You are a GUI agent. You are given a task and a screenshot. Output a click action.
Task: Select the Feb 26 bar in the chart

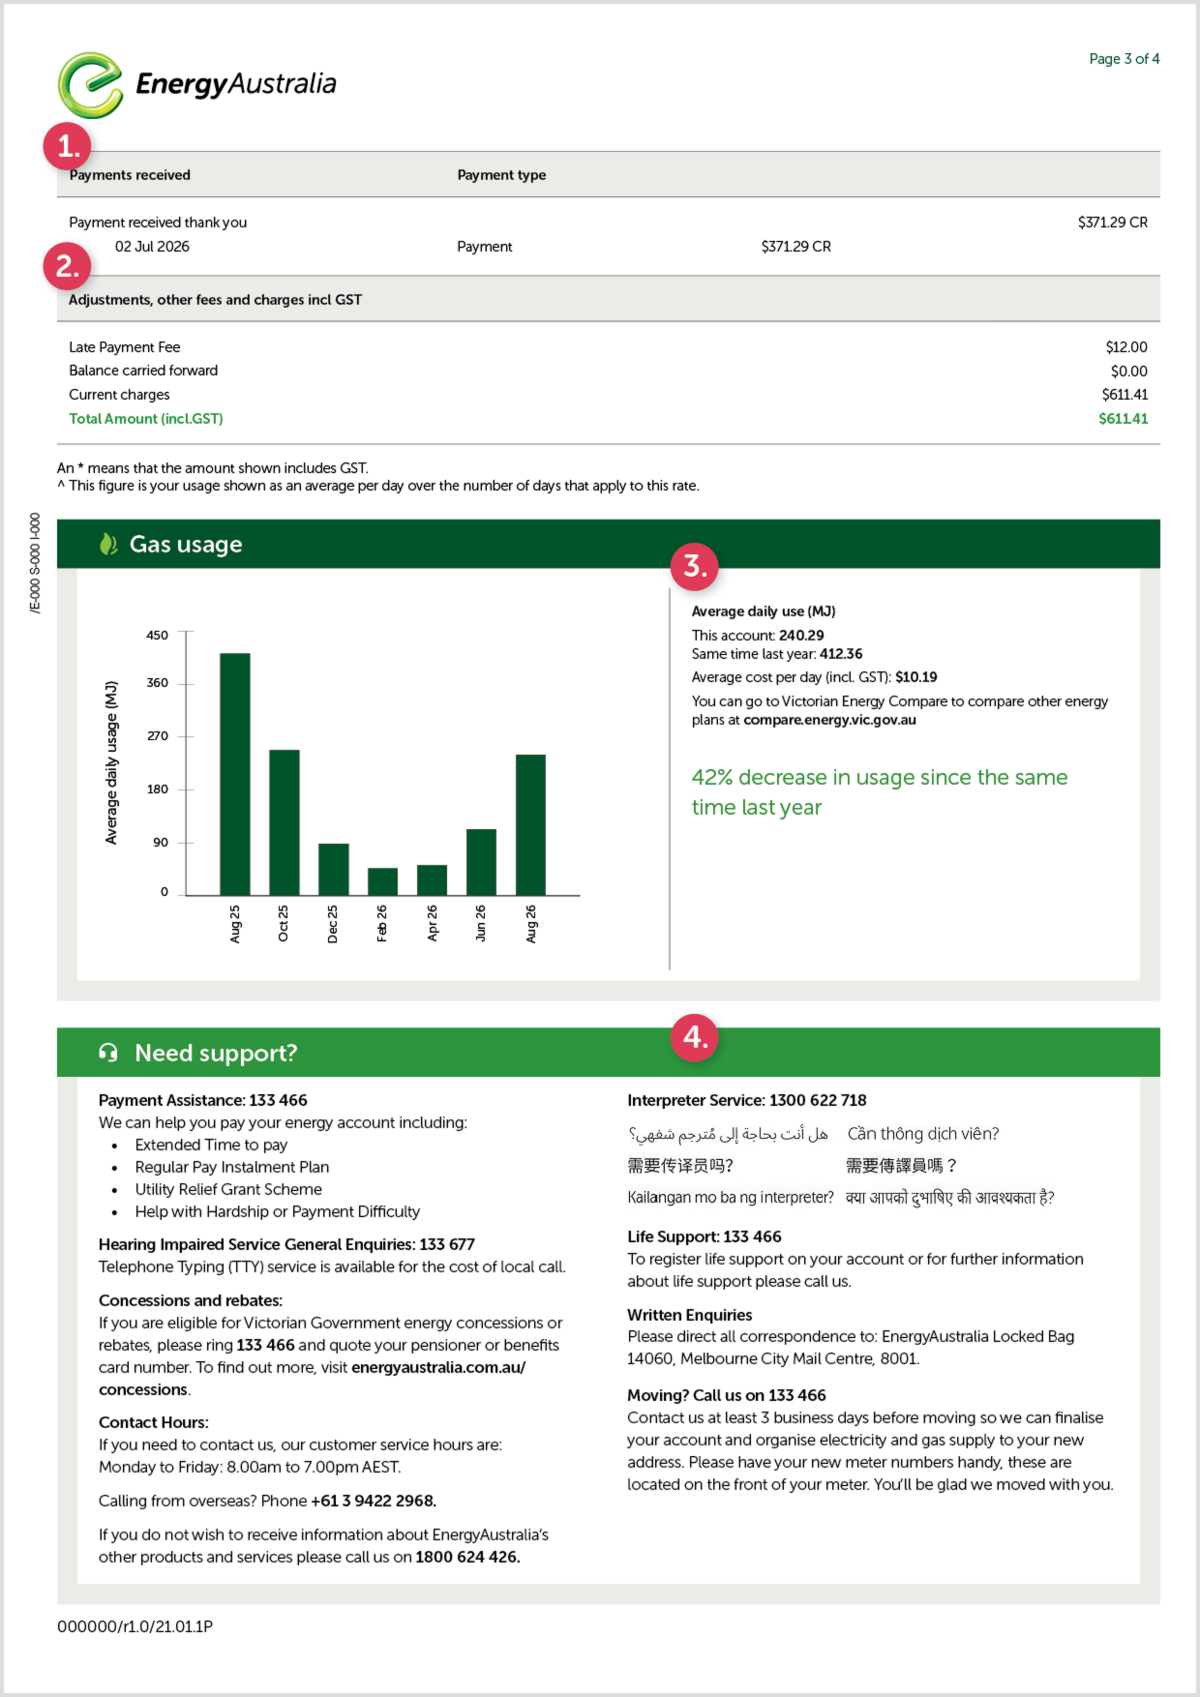(383, 881)
